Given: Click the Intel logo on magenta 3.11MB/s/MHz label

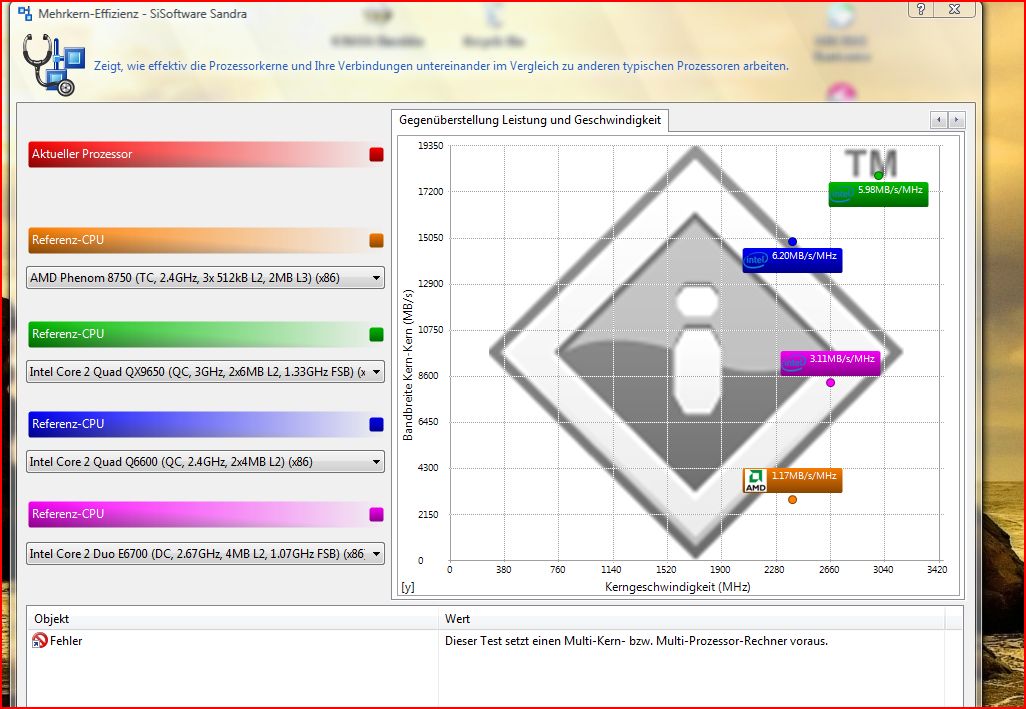Looking at the screenshot, I should pyautogui.click(x=793, y=363).
